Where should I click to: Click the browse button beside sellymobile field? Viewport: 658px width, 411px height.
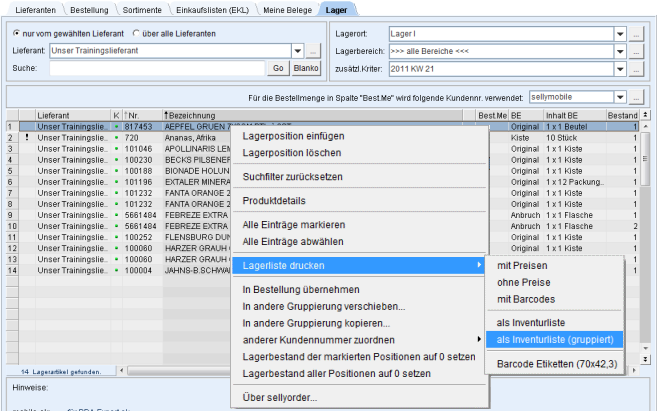[636, 97]
